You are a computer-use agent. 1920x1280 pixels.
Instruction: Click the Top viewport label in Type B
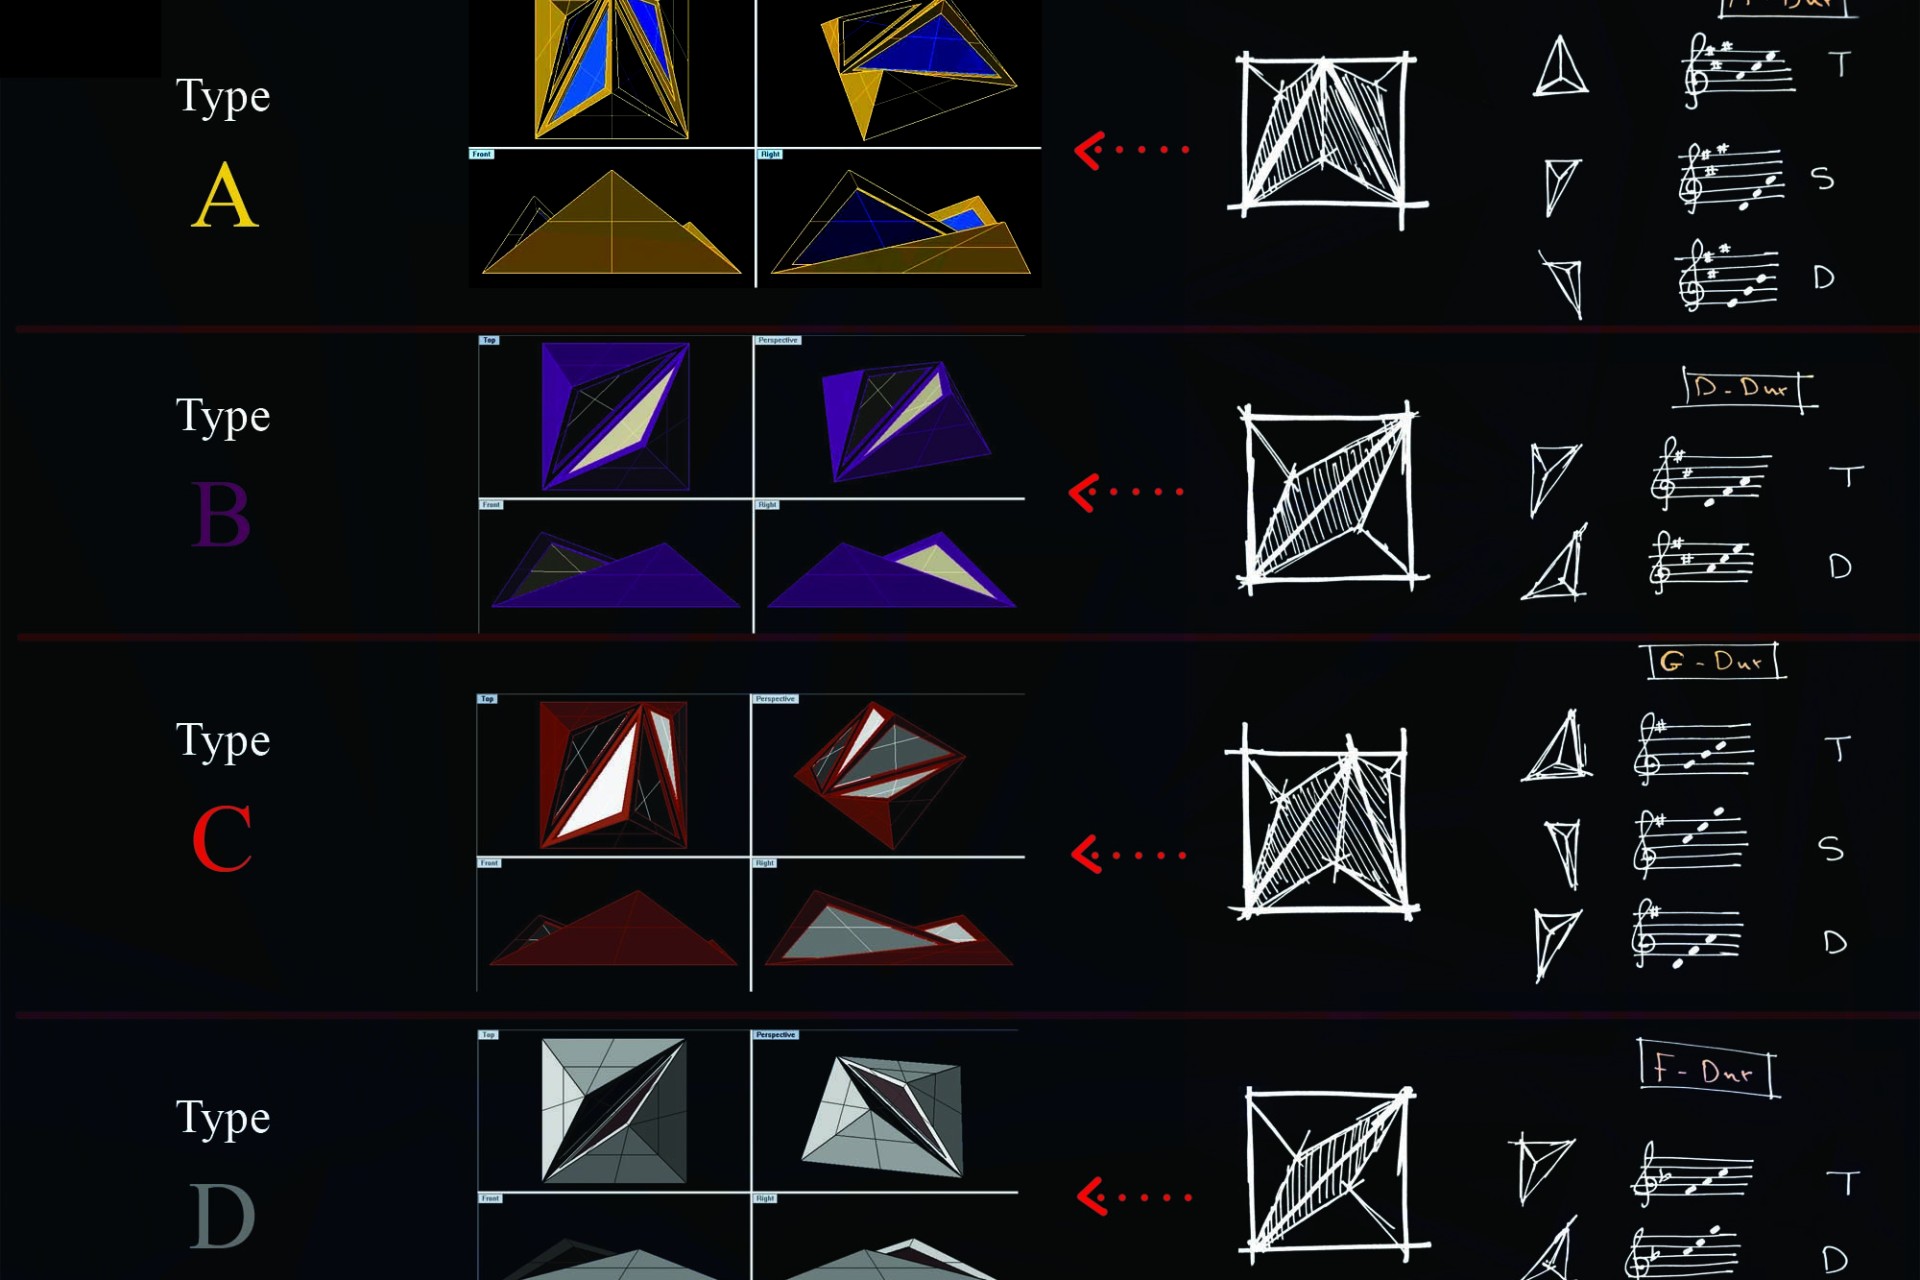pos(489,340)
